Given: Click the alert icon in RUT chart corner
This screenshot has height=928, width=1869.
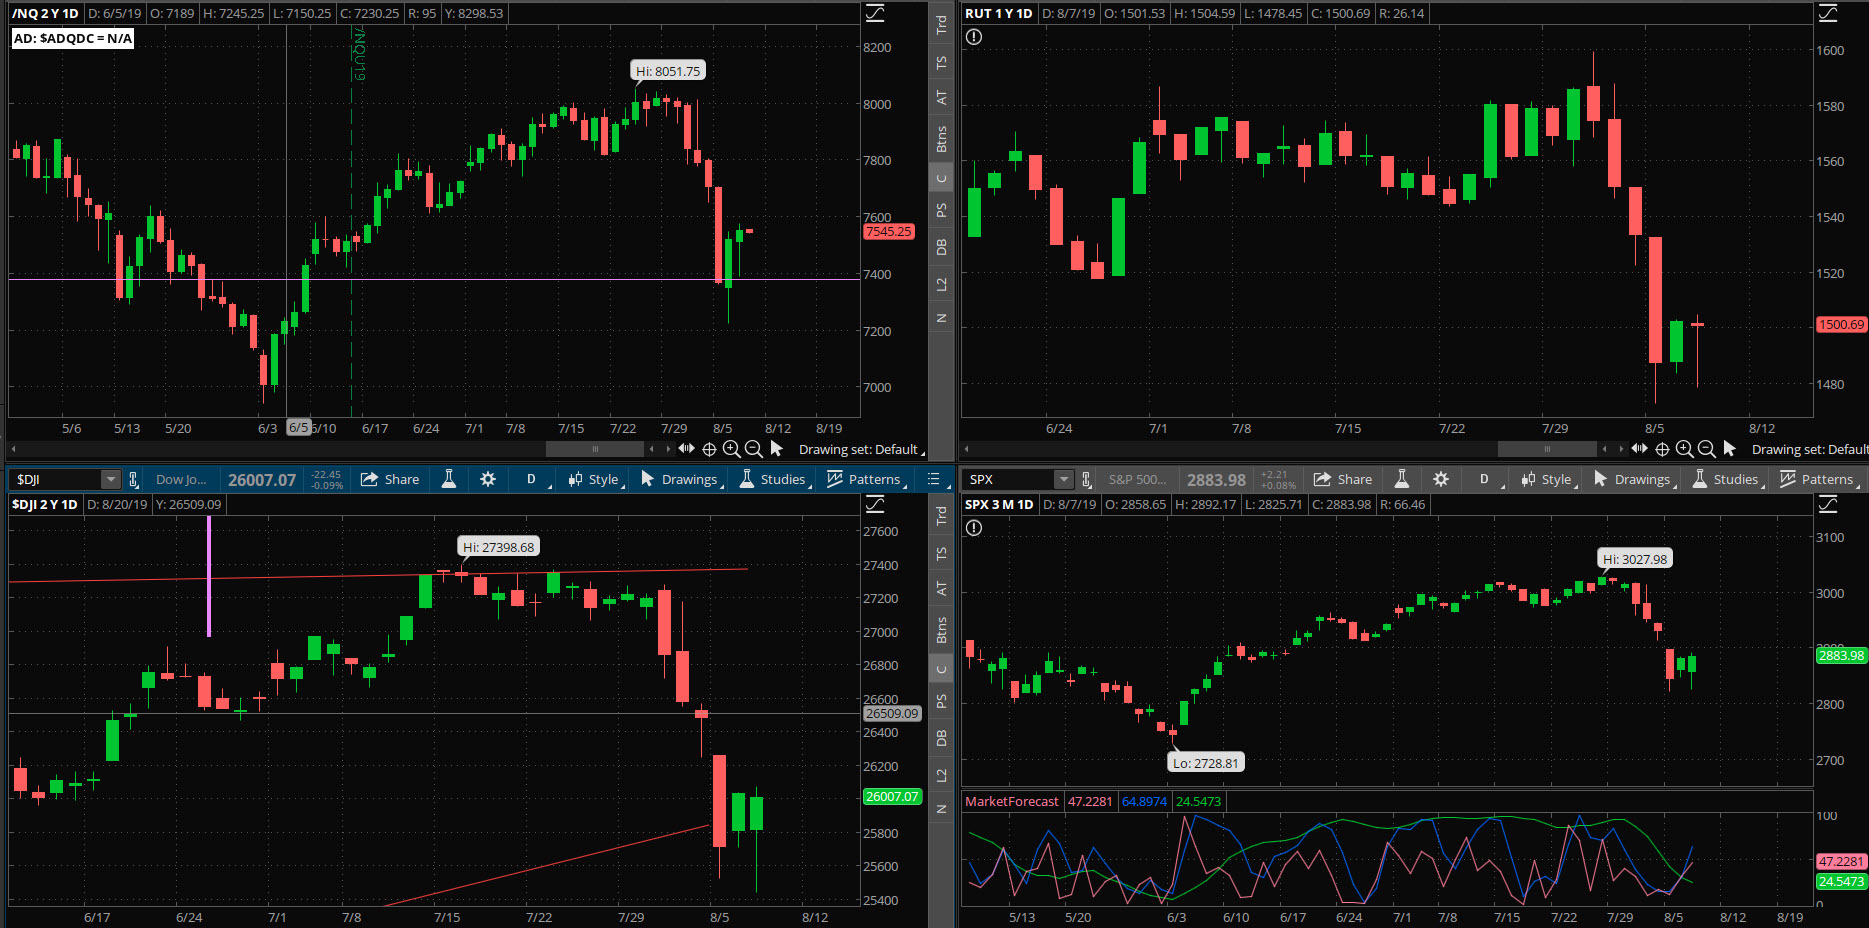Looking at the screenshot, I should click(x=974, y=37).
